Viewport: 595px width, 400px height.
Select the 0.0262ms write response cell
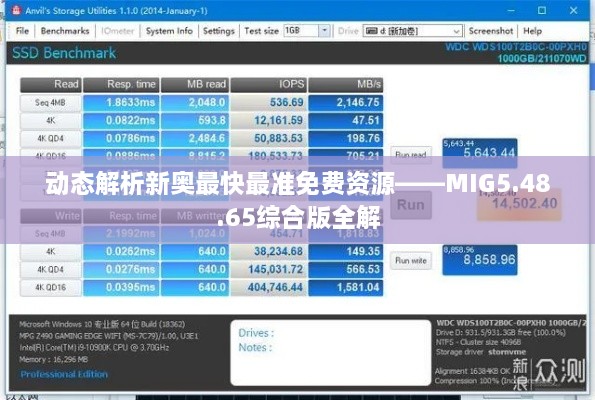[121, 251]
